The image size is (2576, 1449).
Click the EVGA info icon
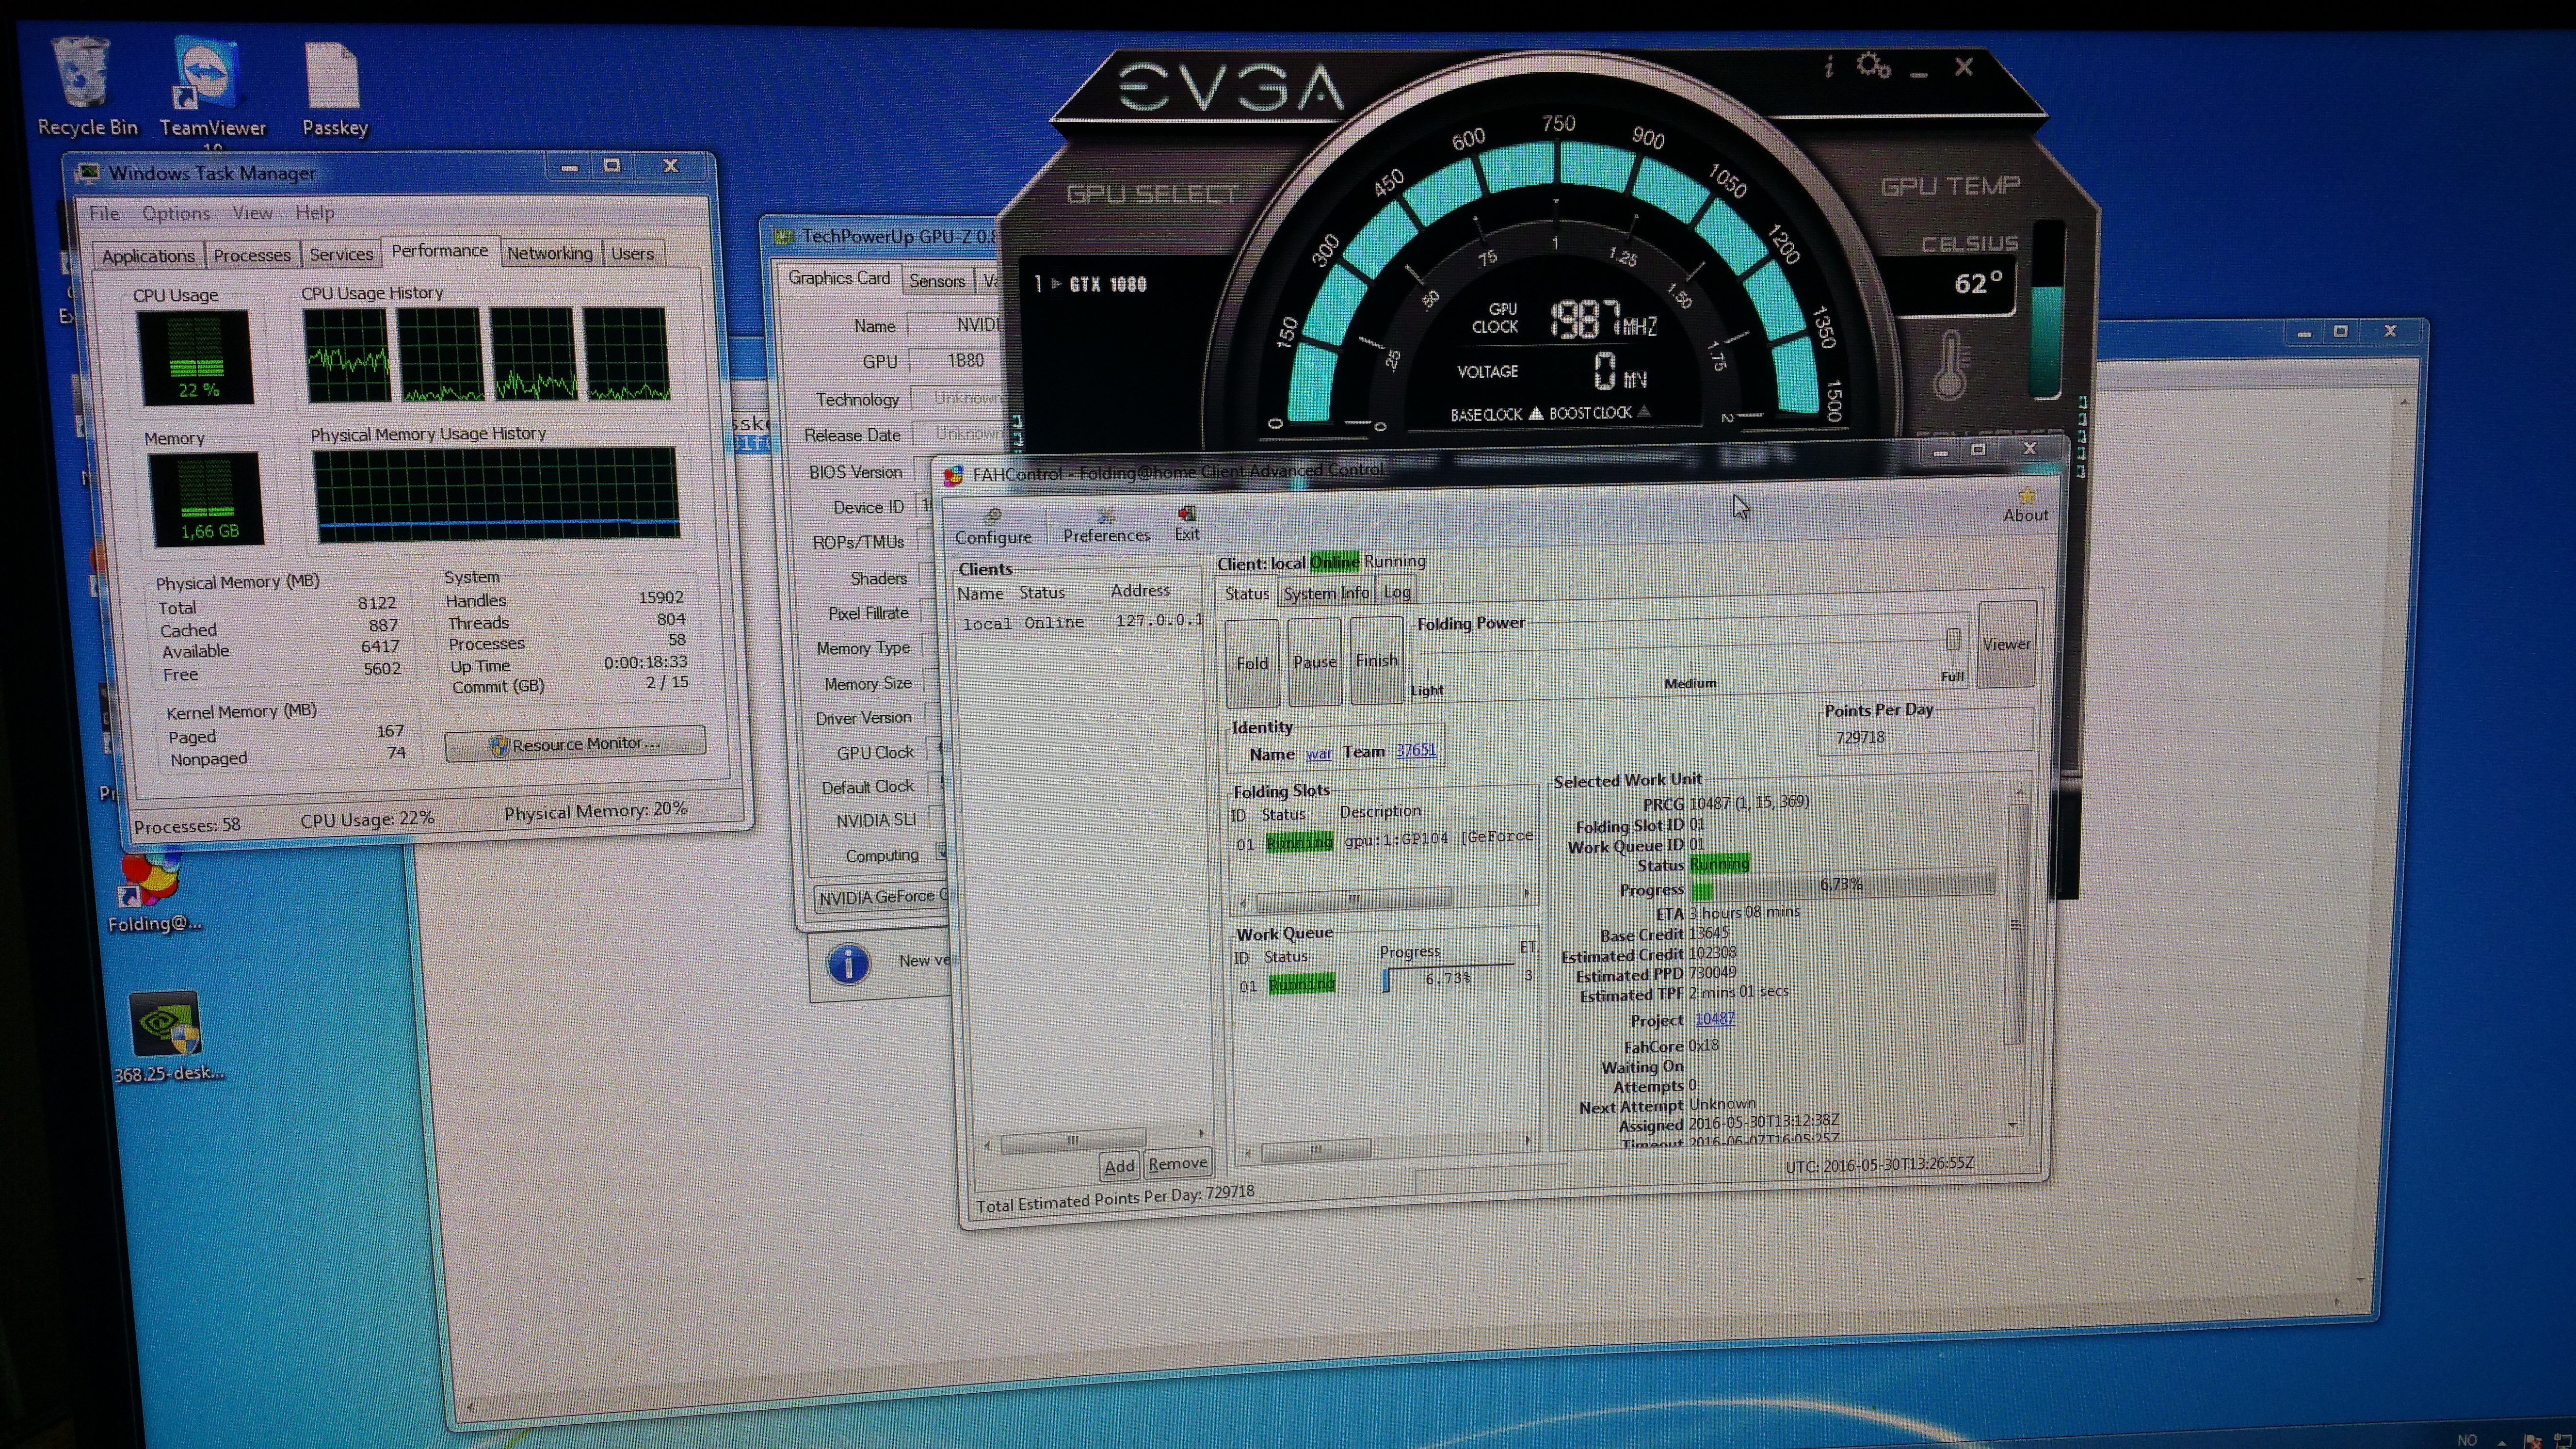coord(1828,67)
